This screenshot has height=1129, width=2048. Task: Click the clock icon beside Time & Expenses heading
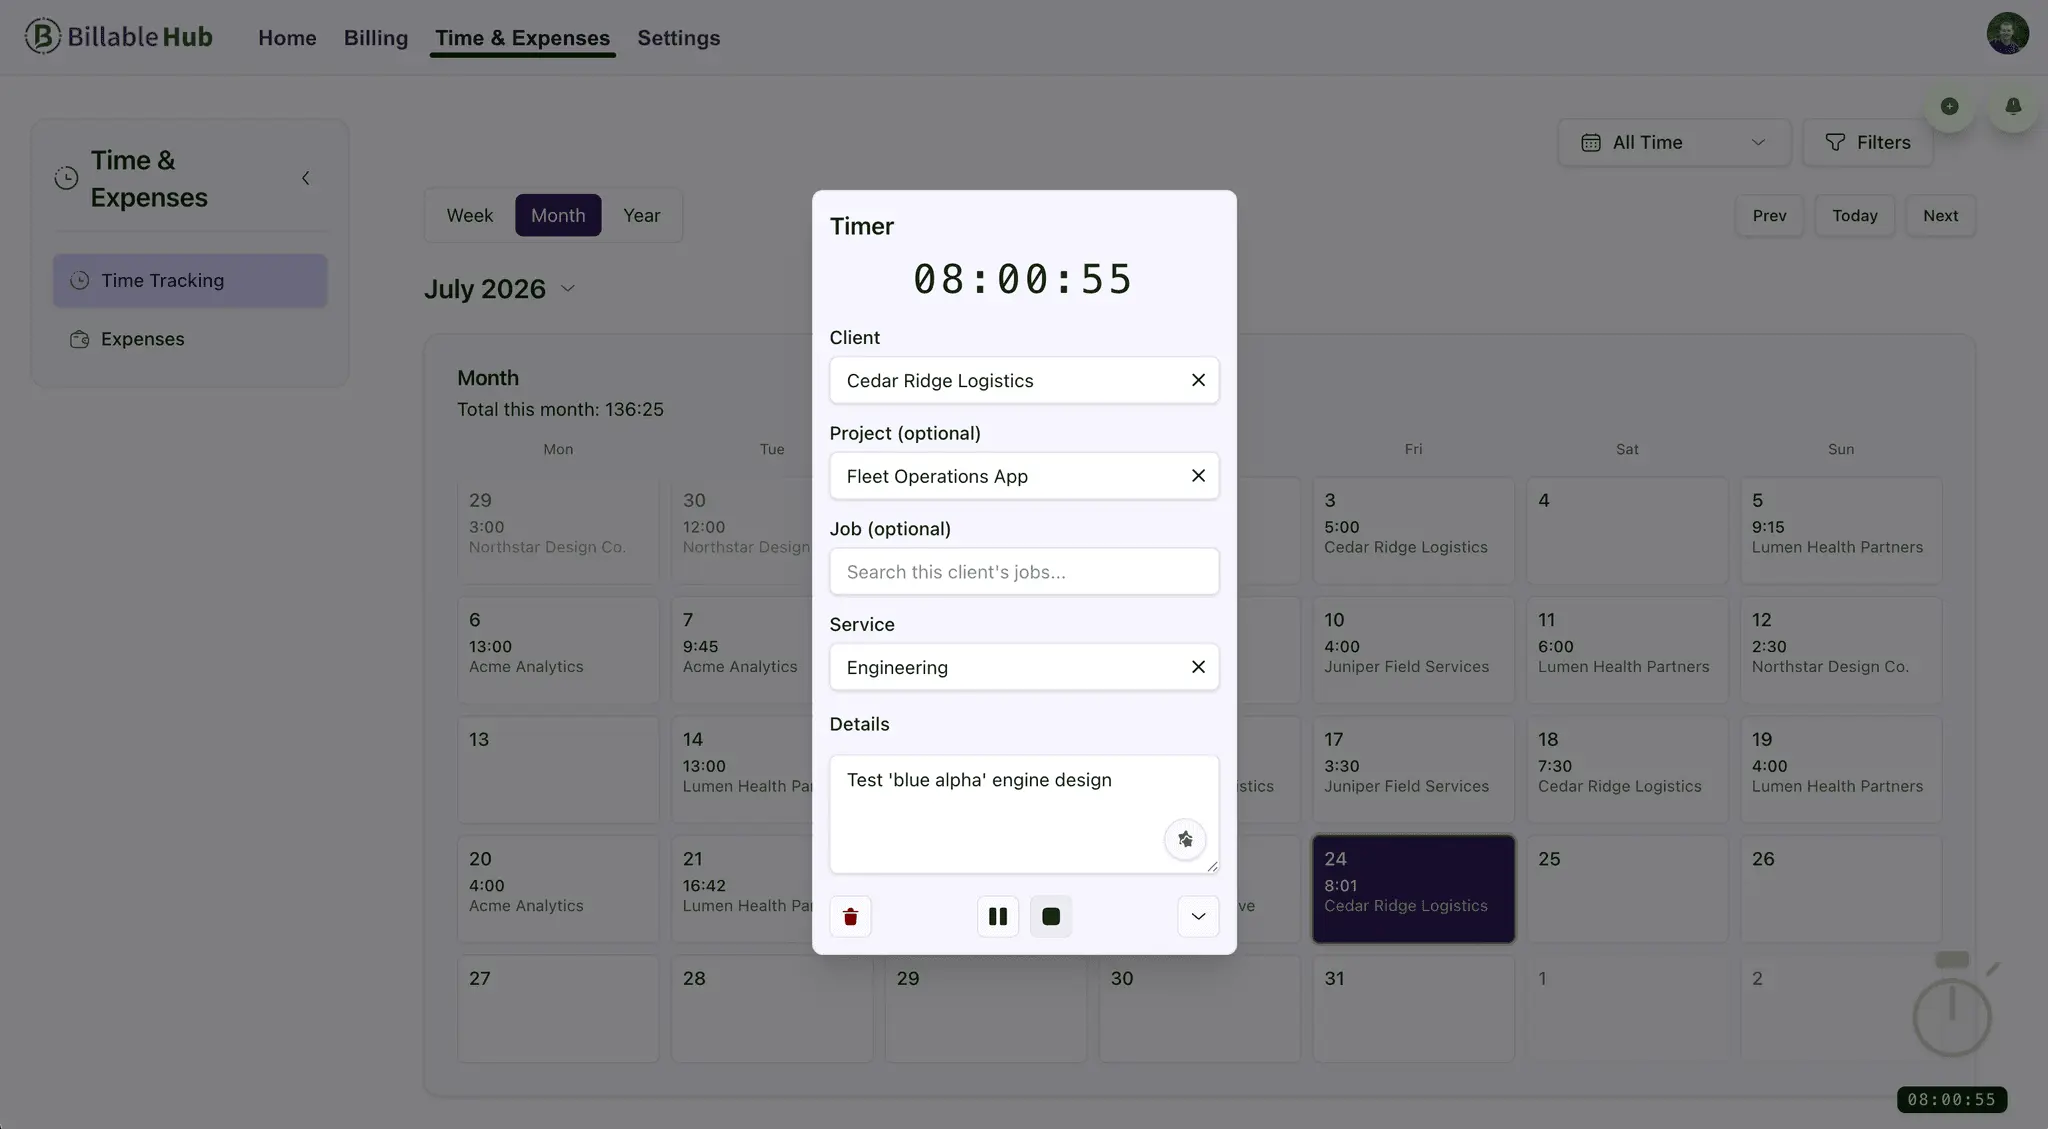click(x=66, y=178)
